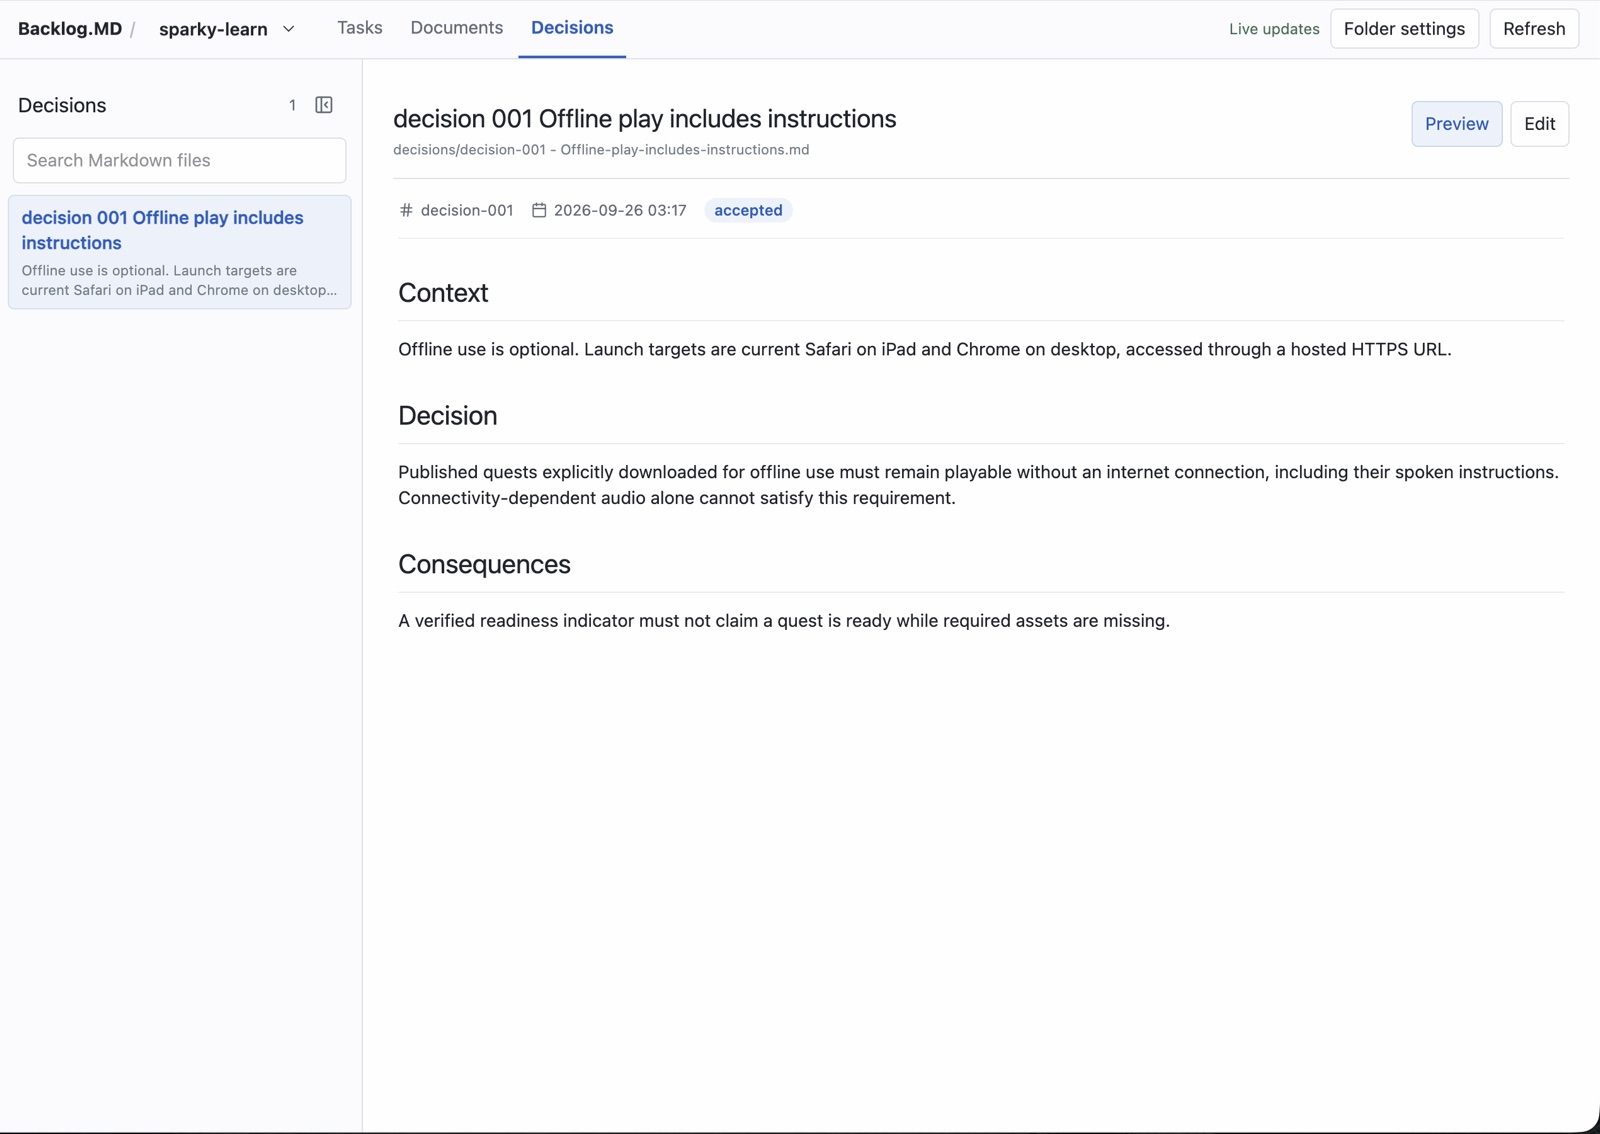Click the Decision section heading

tap(448, 416)
